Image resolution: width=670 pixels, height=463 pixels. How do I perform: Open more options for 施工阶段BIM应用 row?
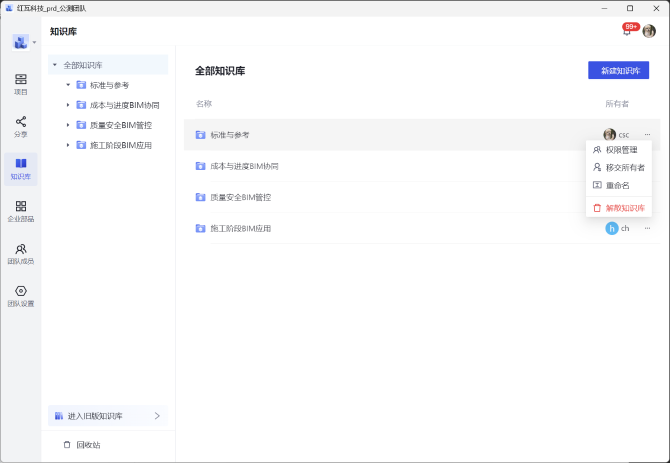pos(647,228)
